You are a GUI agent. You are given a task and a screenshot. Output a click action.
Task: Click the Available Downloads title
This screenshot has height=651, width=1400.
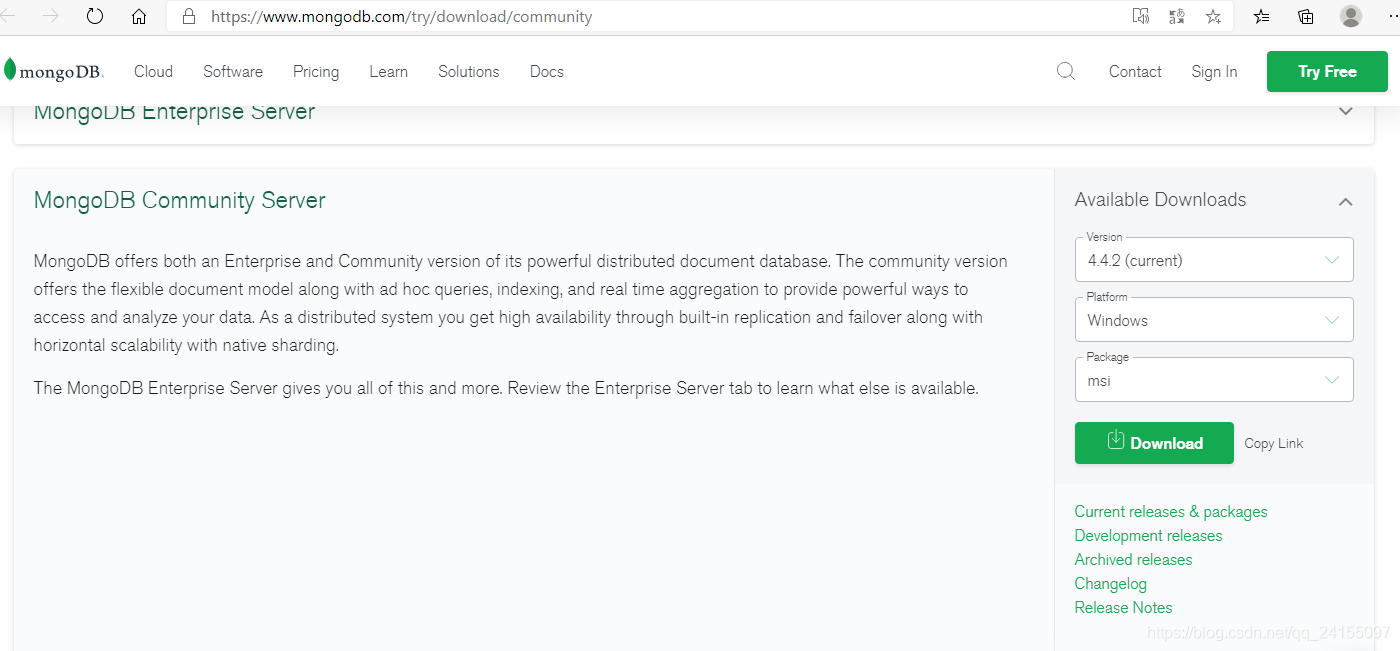point(1160,200)
